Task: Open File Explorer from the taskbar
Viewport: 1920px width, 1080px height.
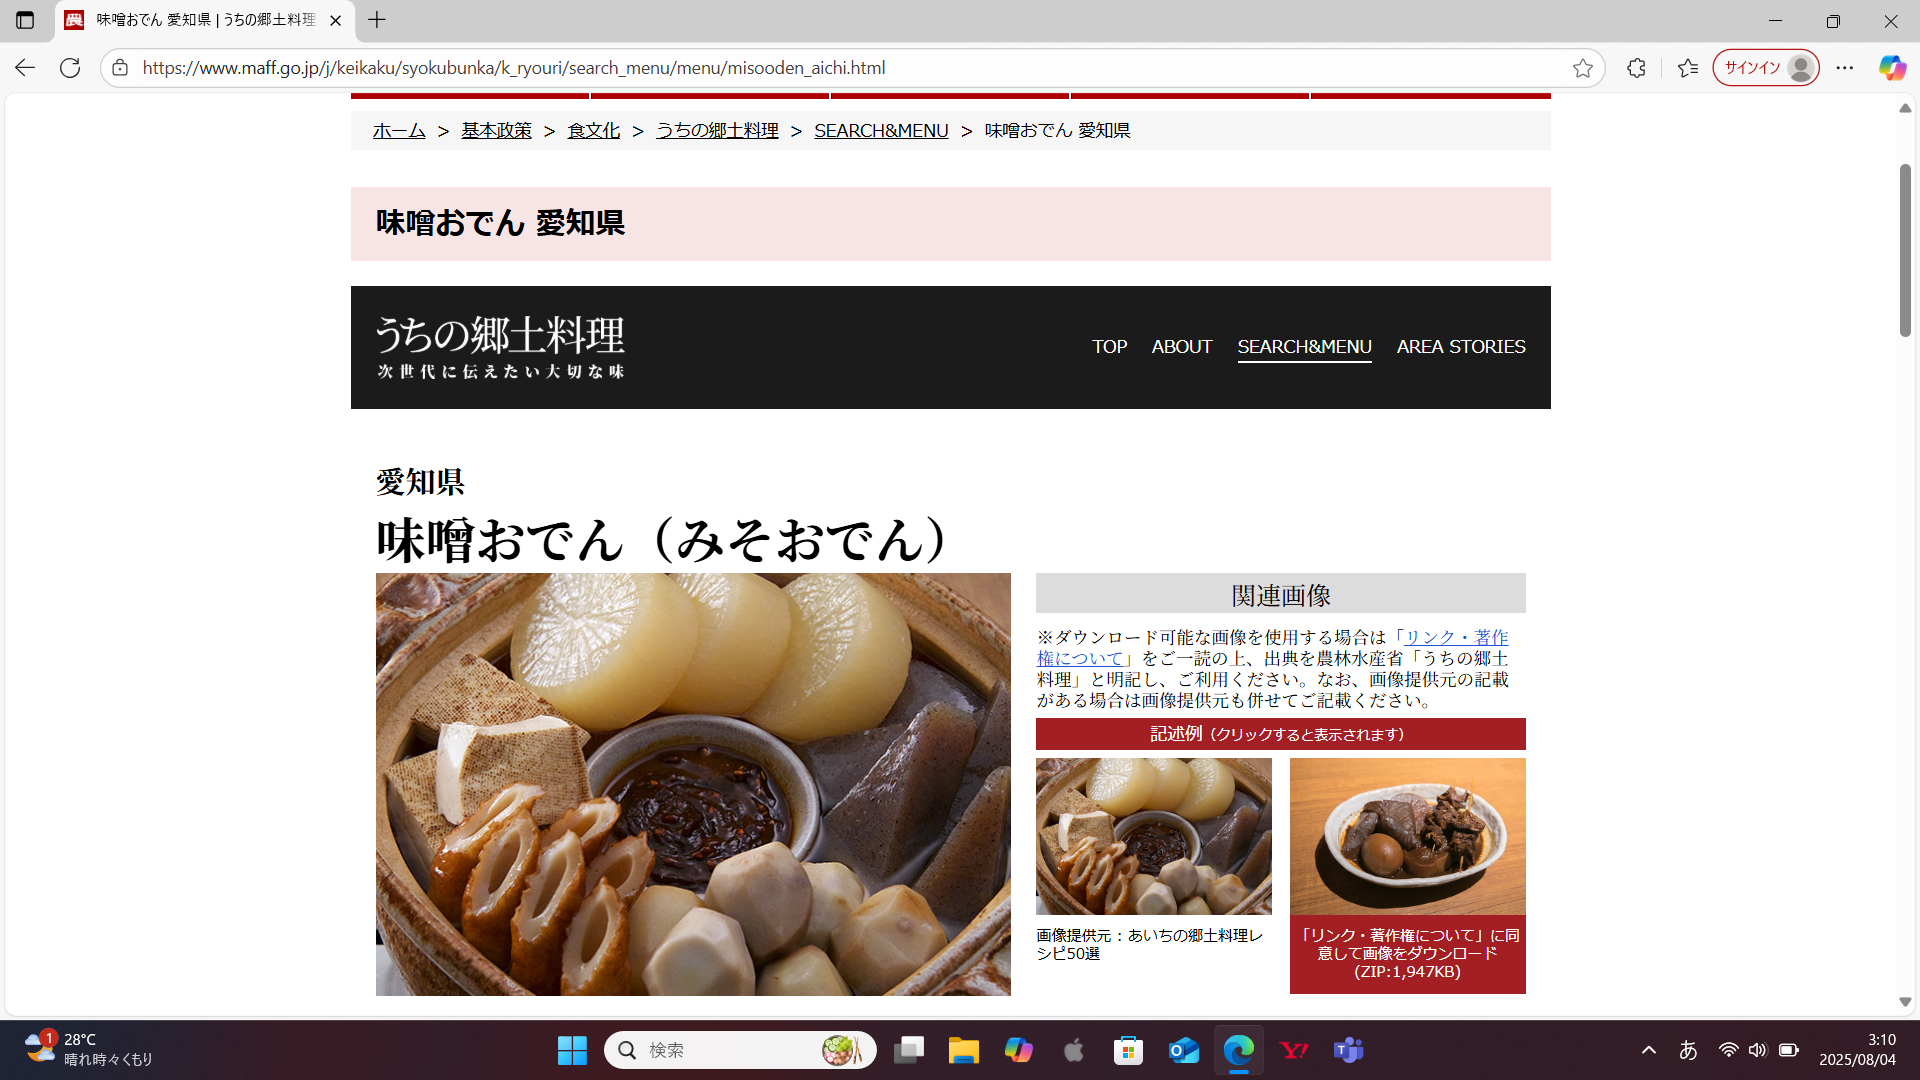Action: [x=963, y=1050]
